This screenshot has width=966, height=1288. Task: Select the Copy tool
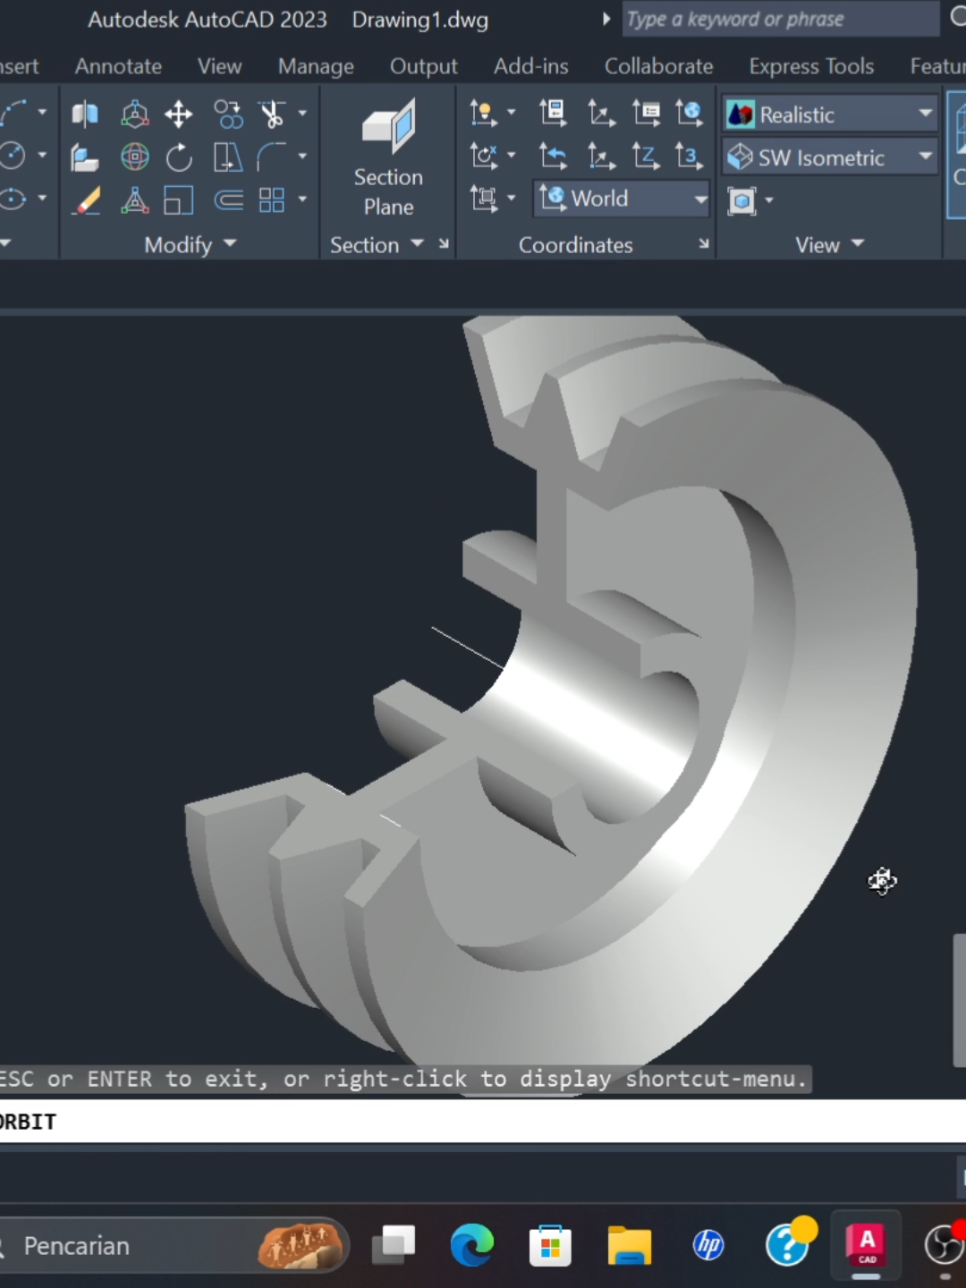pyautogui.click(x=228, y=113)
